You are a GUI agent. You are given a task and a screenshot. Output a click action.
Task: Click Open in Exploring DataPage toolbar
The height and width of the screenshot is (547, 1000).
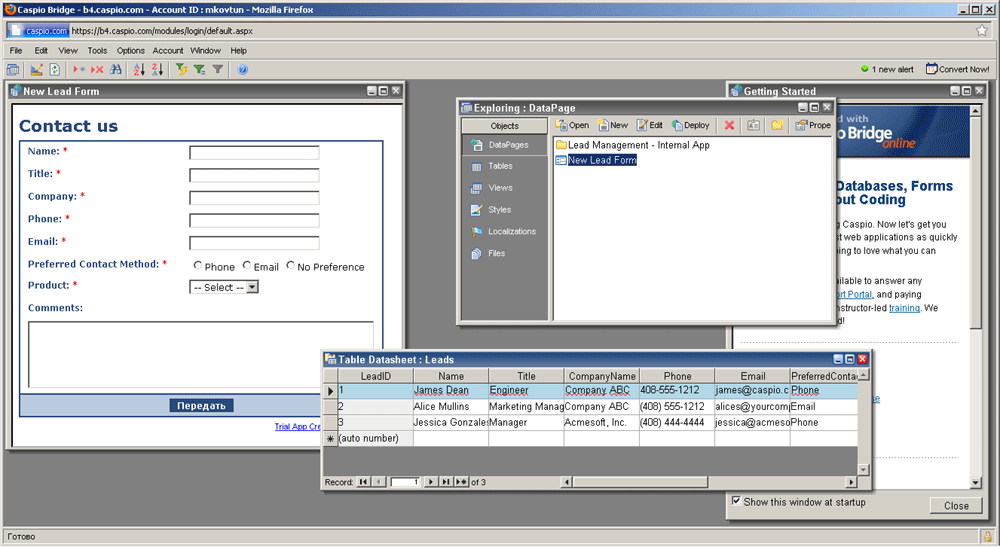tap(572, 126)
